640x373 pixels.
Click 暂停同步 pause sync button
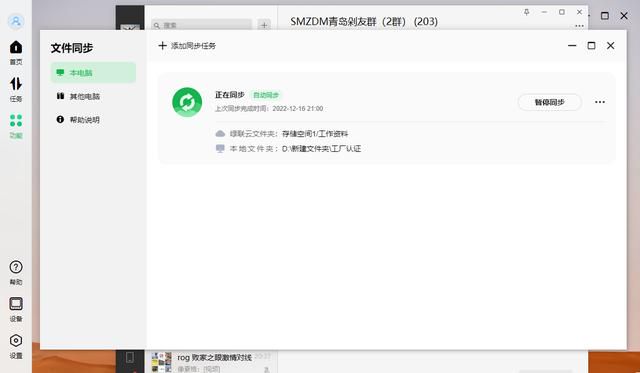(x=549, y=102)
